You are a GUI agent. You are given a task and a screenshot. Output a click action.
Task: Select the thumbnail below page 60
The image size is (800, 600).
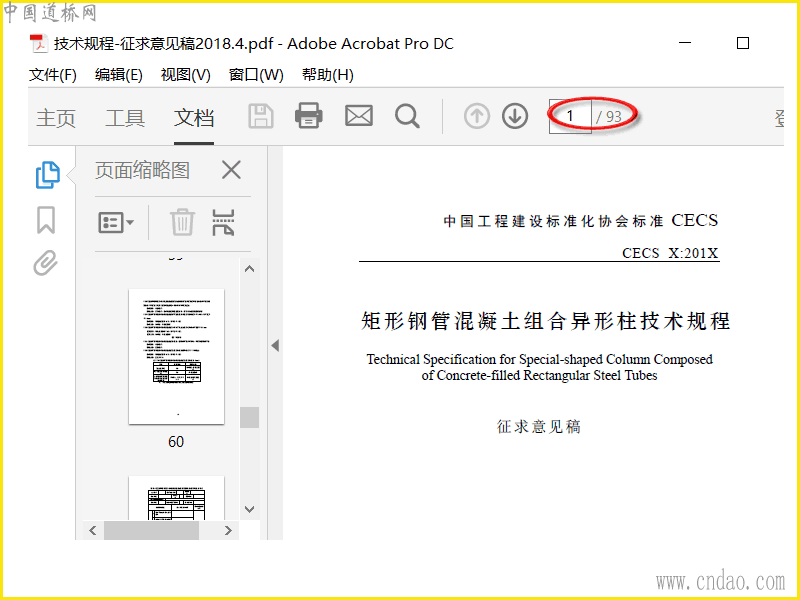[x=177, y=498]
